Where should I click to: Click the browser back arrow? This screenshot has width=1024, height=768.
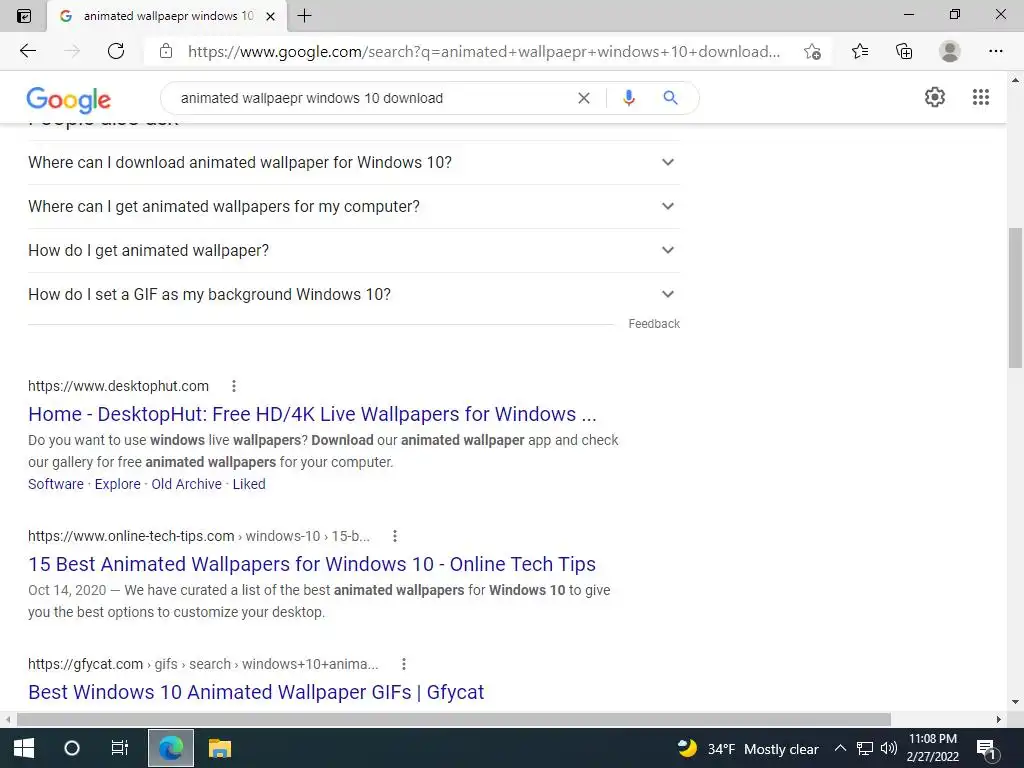coord(27,51)
